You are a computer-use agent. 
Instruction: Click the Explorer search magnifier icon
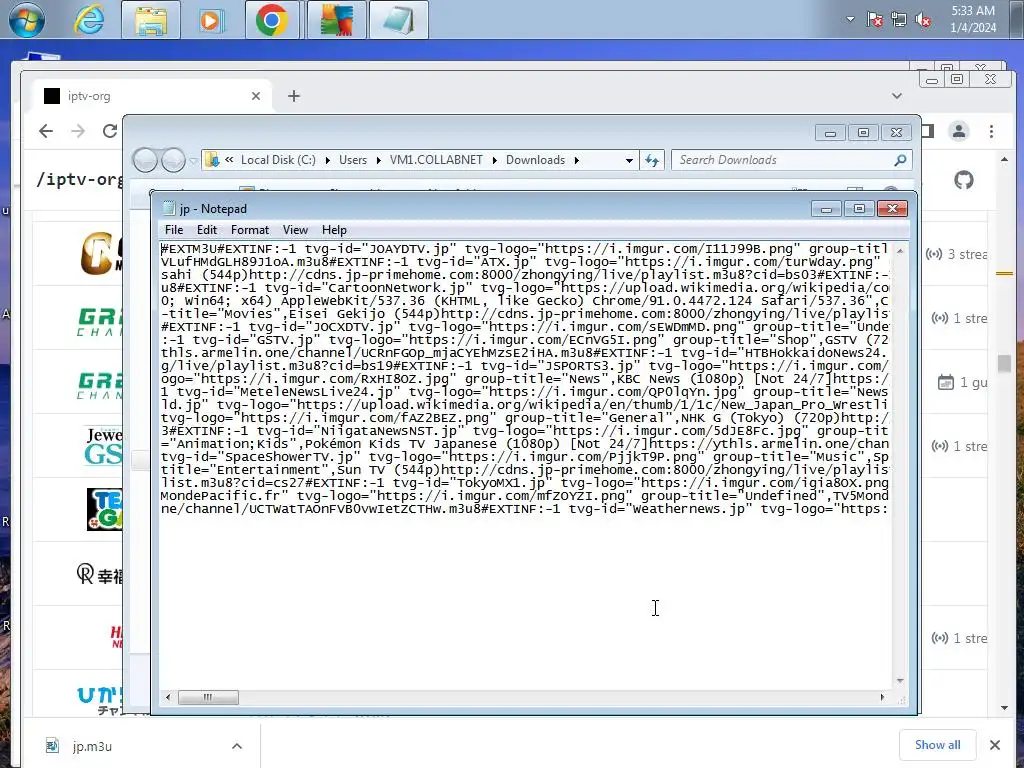[x=901, y=160]
